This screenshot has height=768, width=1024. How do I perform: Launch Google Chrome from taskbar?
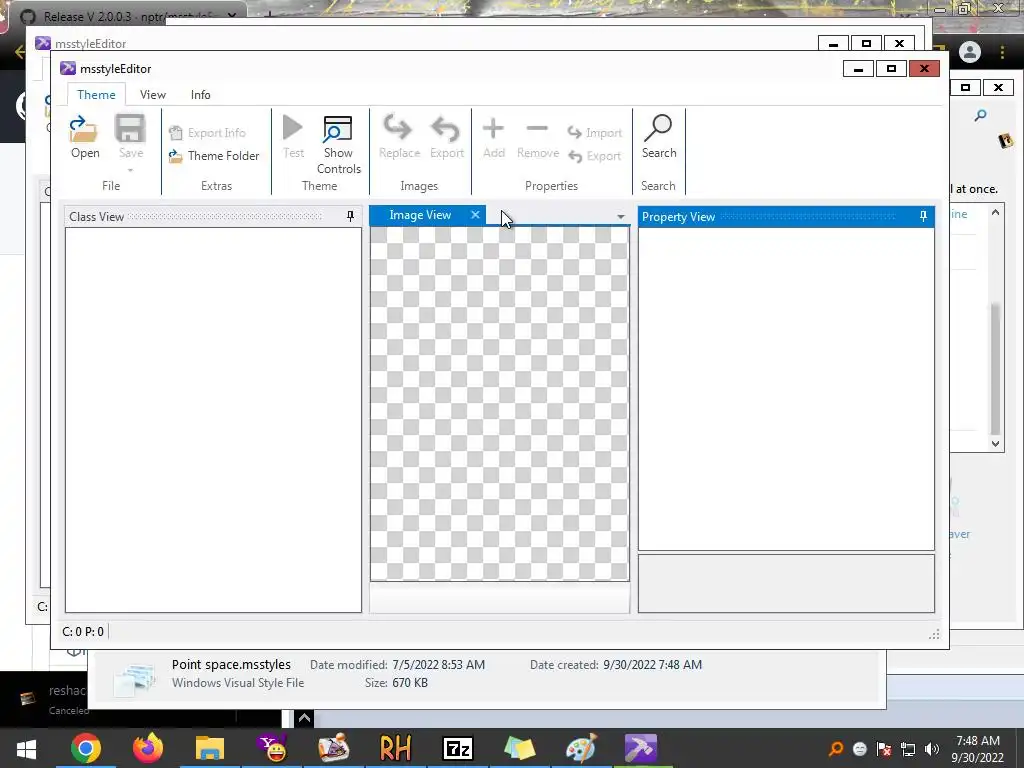86,748
